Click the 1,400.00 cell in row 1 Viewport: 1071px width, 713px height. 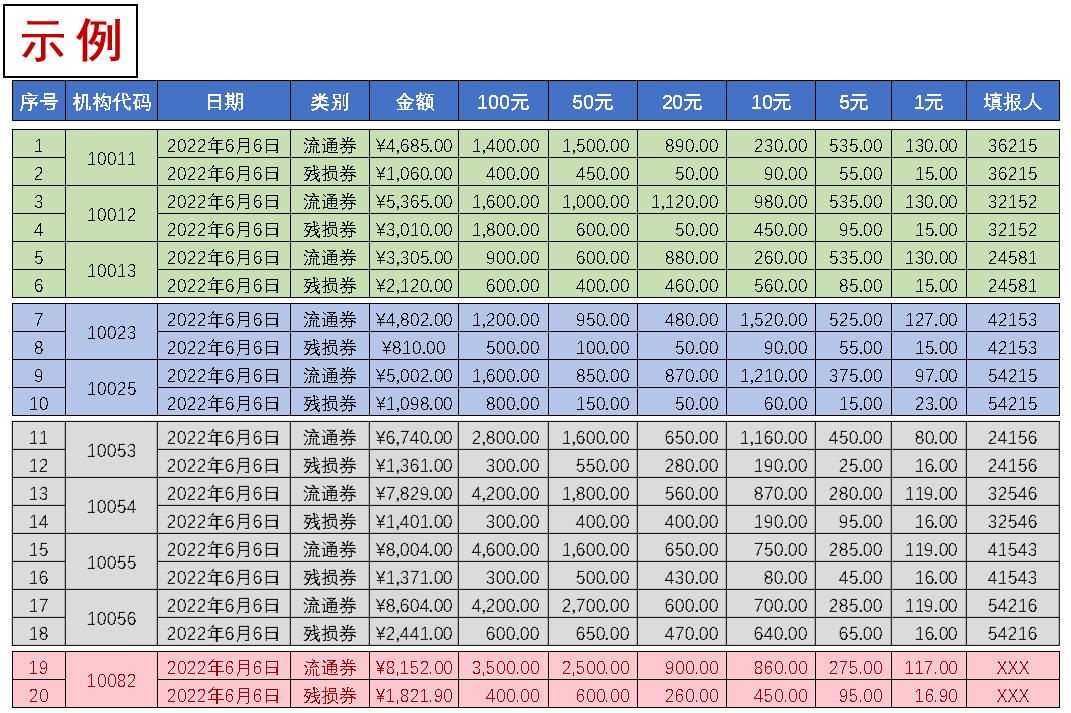click(503, 145)
